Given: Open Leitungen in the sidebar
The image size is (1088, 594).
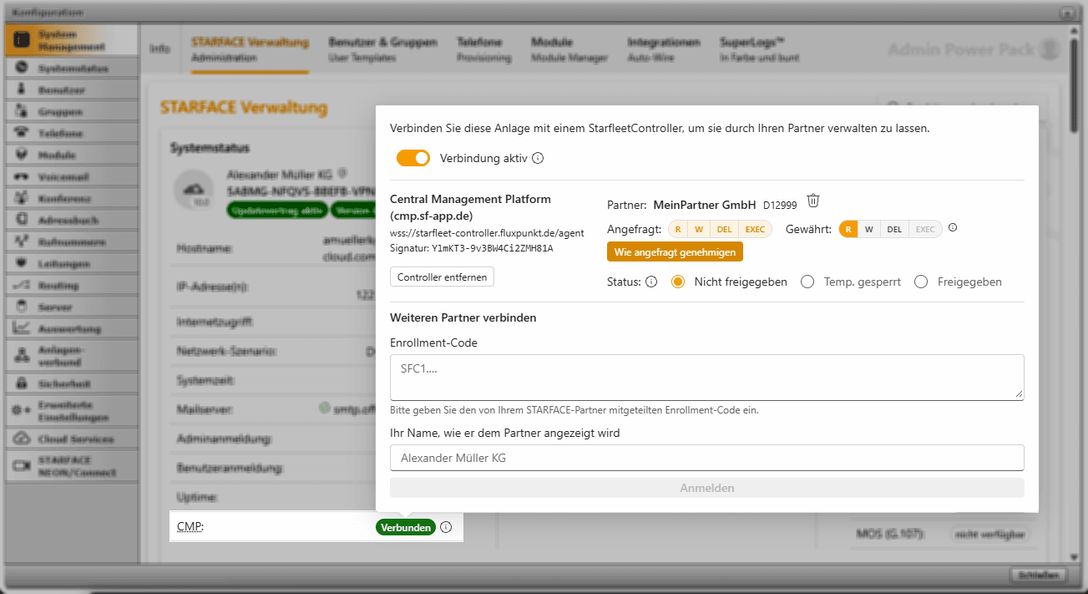Looking at the screenshot, I should (71, 264).
